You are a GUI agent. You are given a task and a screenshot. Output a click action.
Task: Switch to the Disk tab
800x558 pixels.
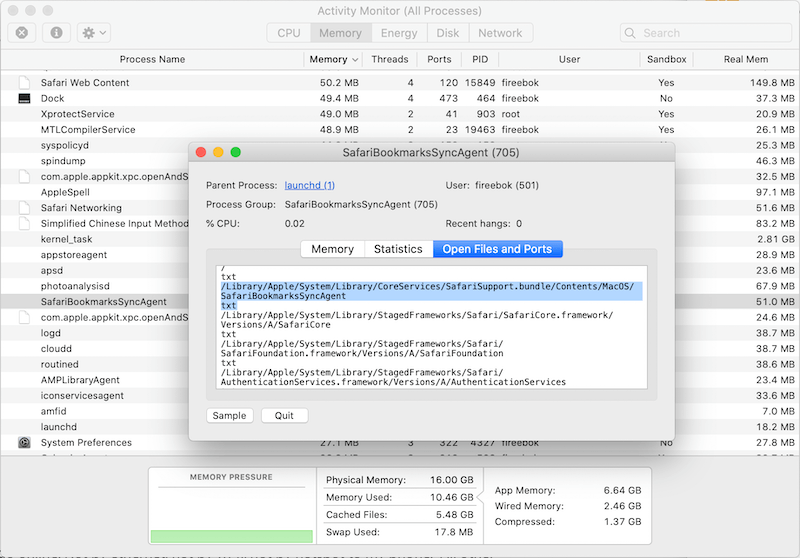tap(447, 33)
